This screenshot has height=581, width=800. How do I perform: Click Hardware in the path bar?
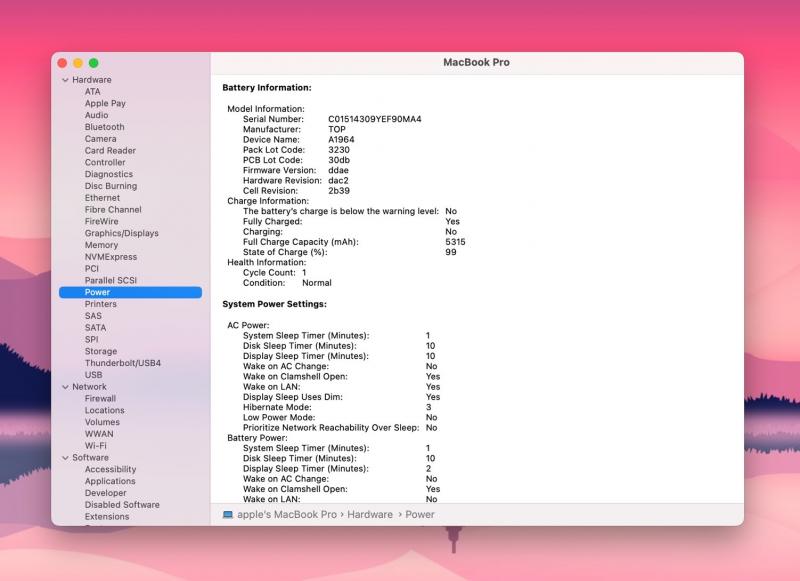(x=370, y=514)
